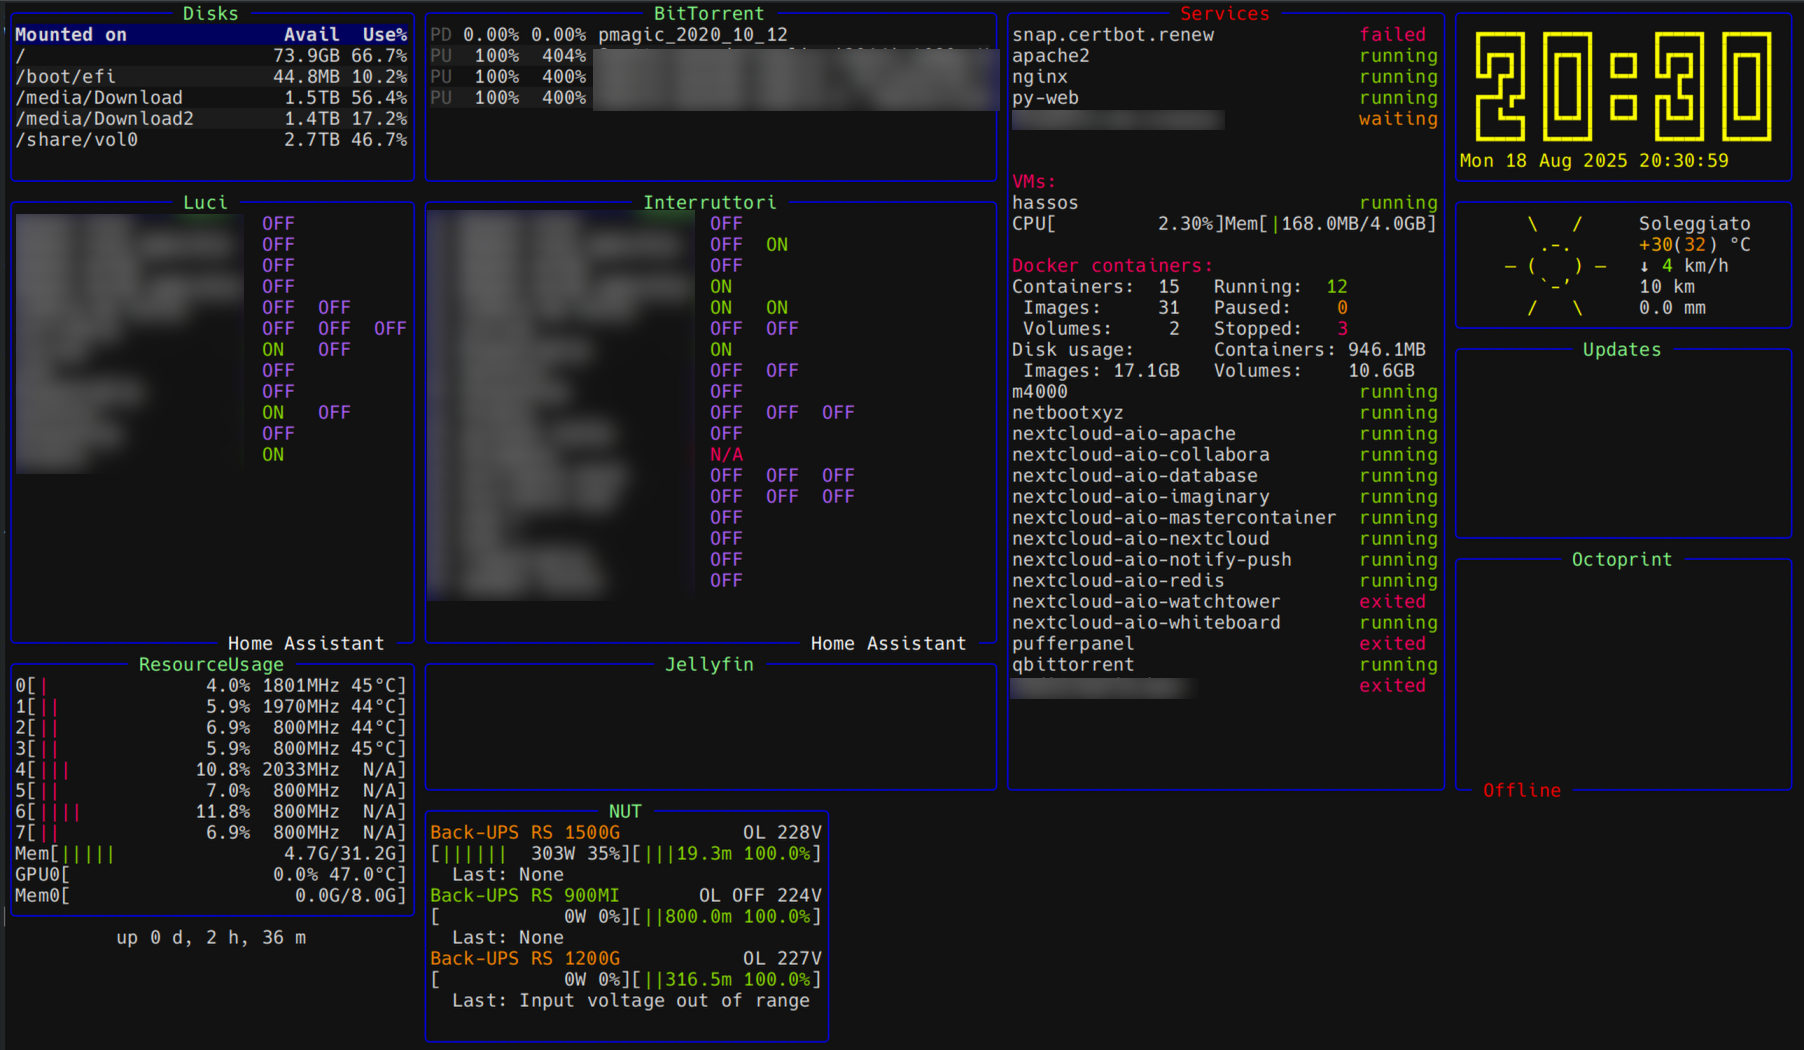Select the Back-UPS RS 900MI entry

[x=525, y=896]
